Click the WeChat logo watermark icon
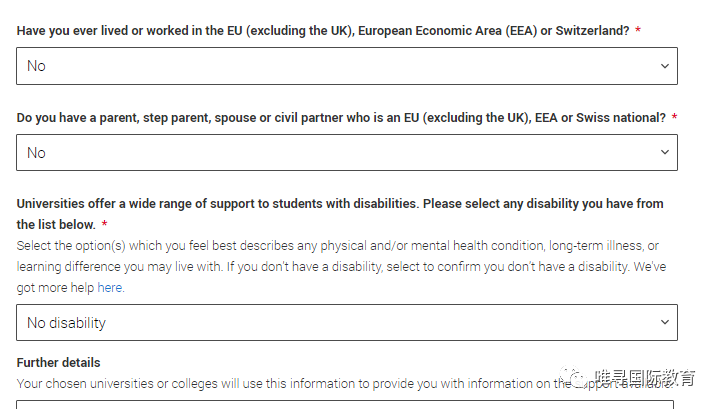 click(573, 379)
